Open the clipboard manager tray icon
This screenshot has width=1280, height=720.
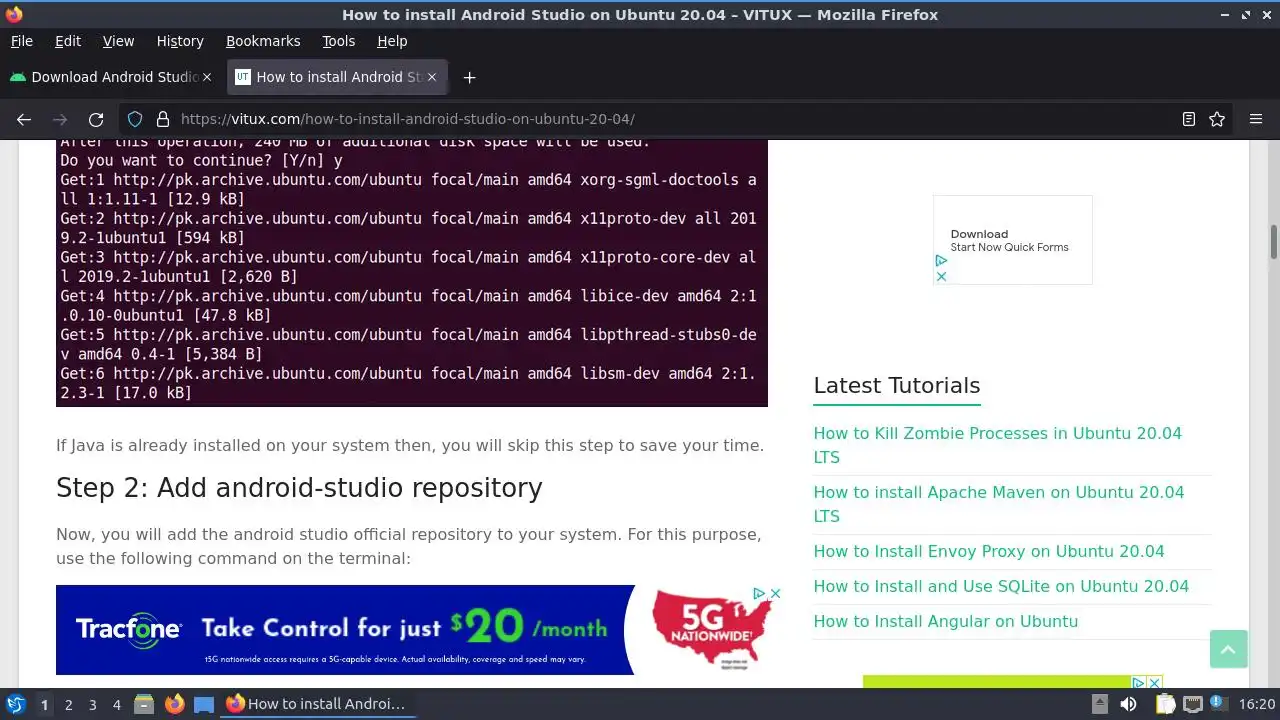1166,704
